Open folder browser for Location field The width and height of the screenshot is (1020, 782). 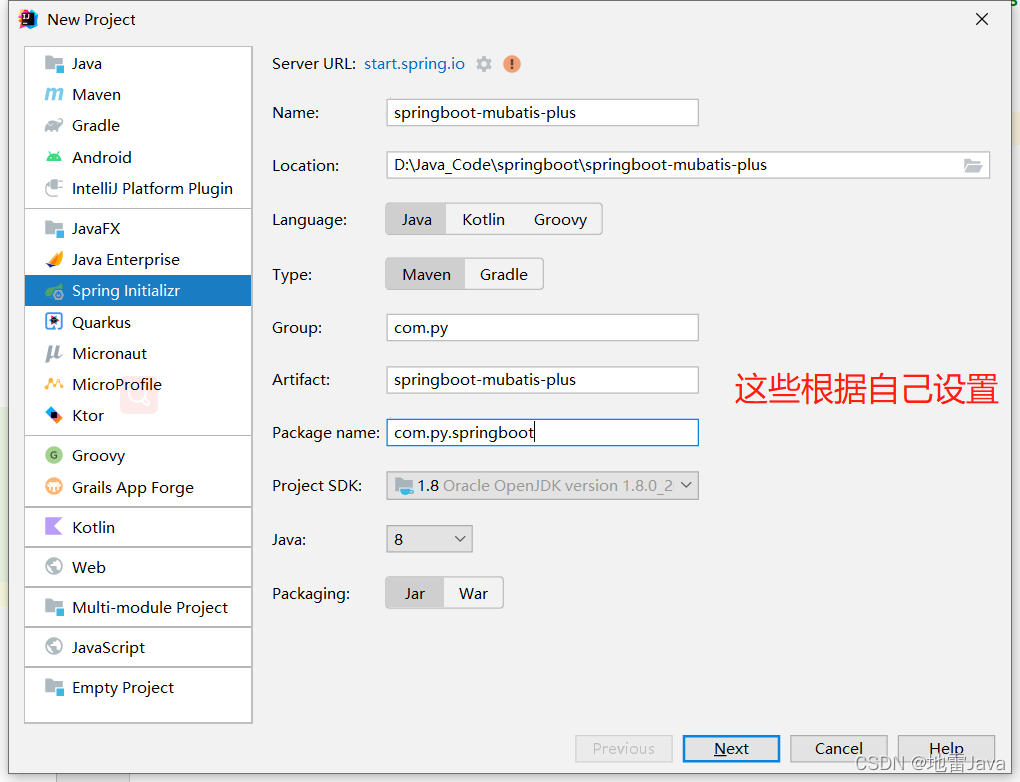[x=972, y=166]
